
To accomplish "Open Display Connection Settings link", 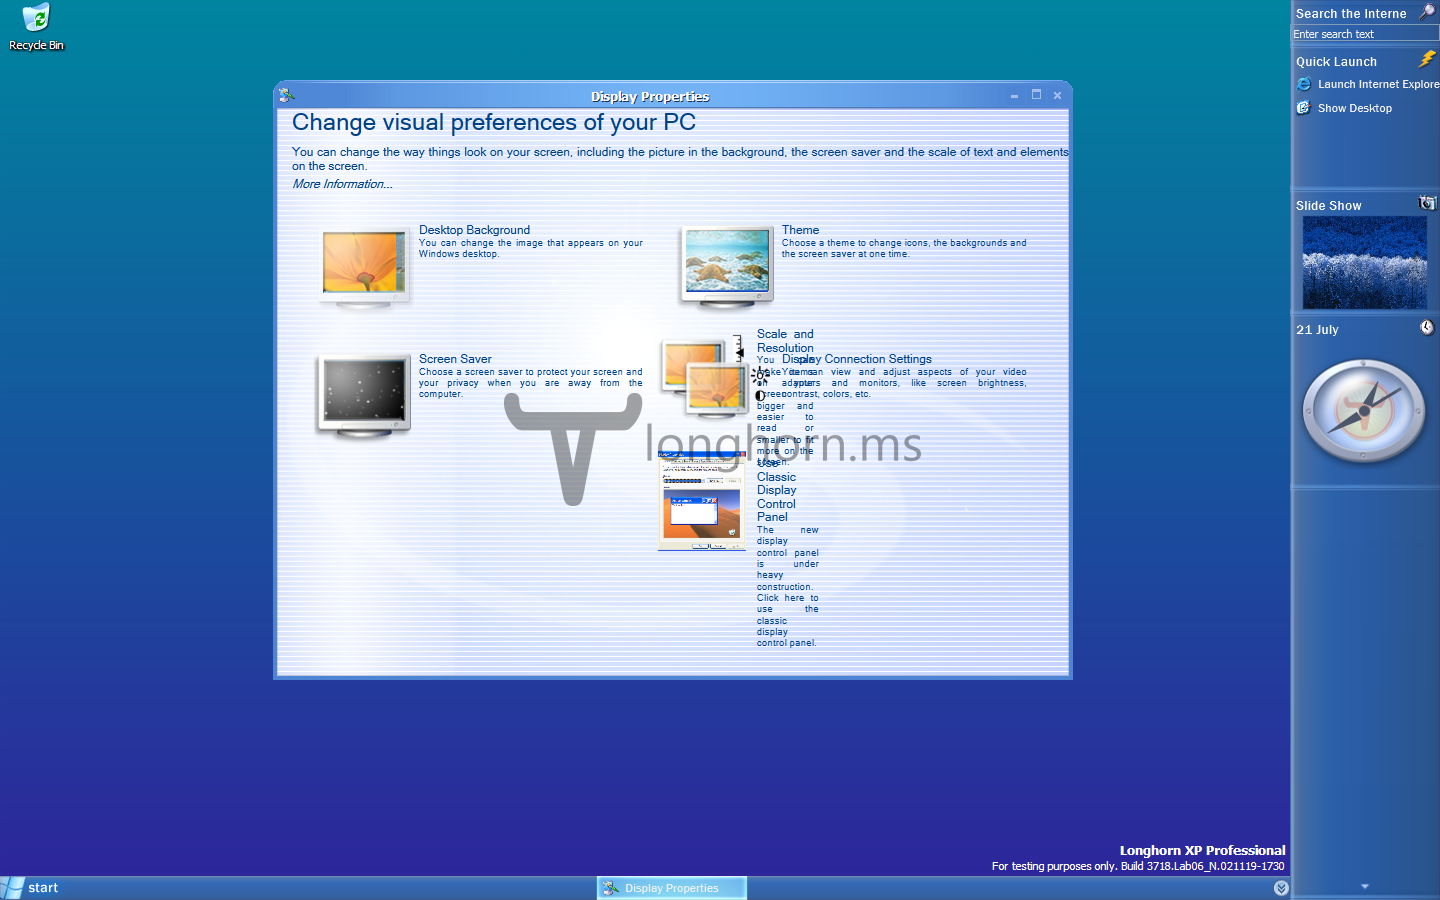I will coord(857,359).
